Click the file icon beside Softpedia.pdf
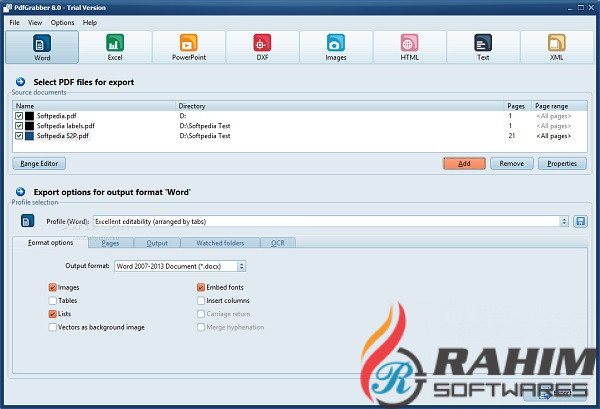The height and width of the screenshot is (409, 600). click(29, 116)
